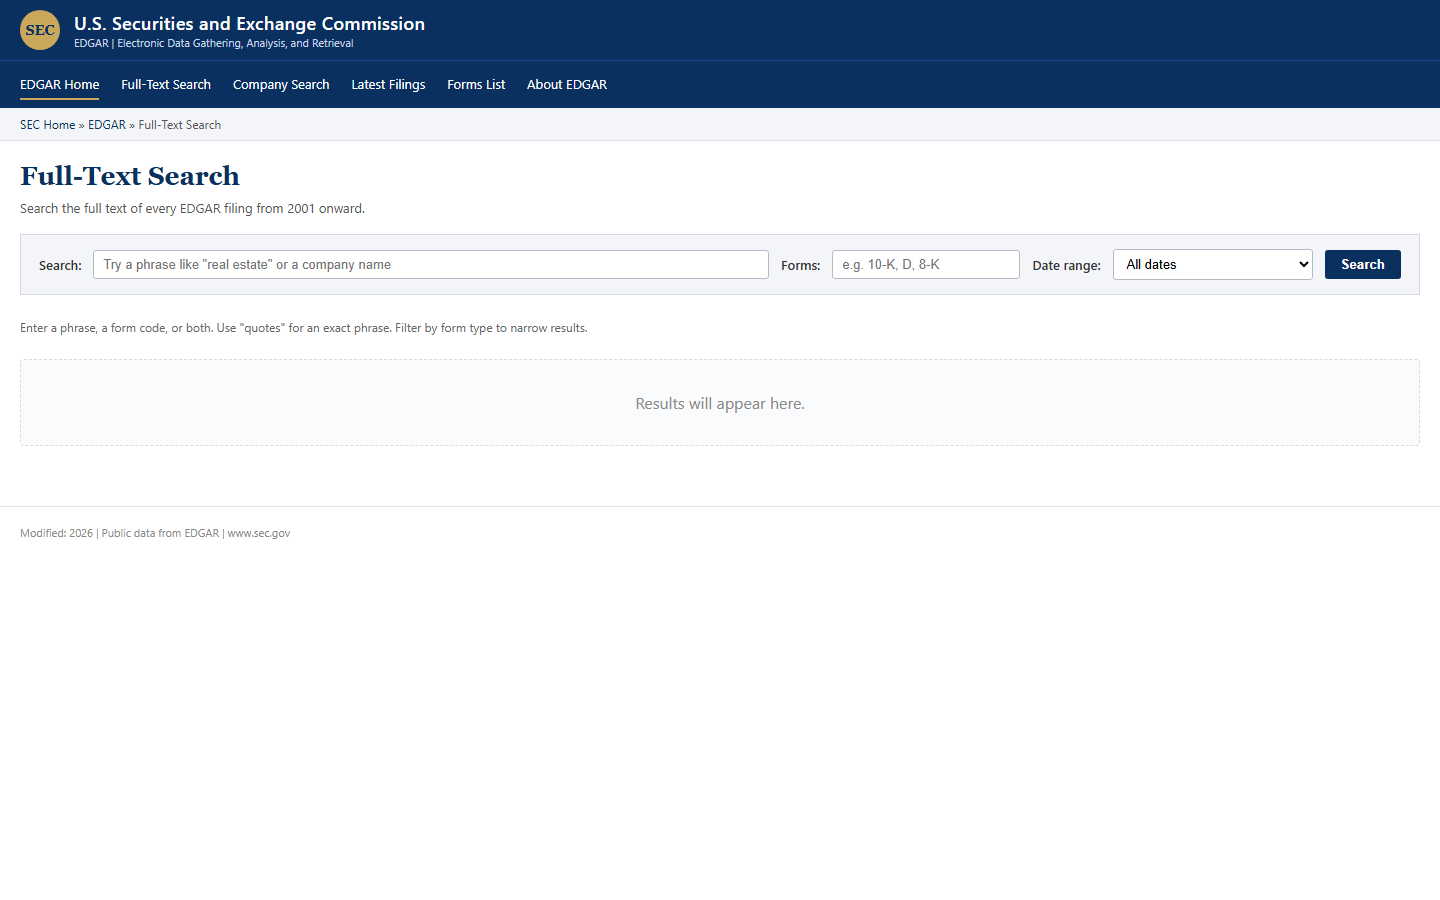Image resolution: width=1440 pixels, height=900 pixels.
Task: Expand the Date range dropdown
Action: tap(1213, 265)
